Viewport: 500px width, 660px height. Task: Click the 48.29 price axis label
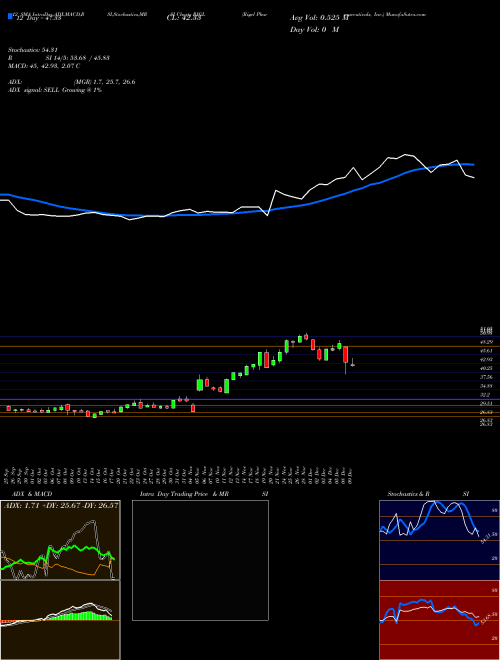pyautogui.click(x=487, y=342)
